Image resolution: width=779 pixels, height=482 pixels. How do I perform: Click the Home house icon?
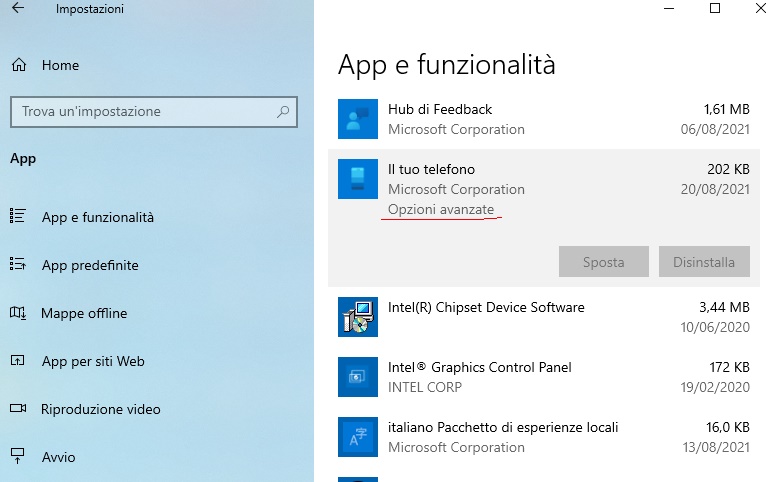(19, 65)
